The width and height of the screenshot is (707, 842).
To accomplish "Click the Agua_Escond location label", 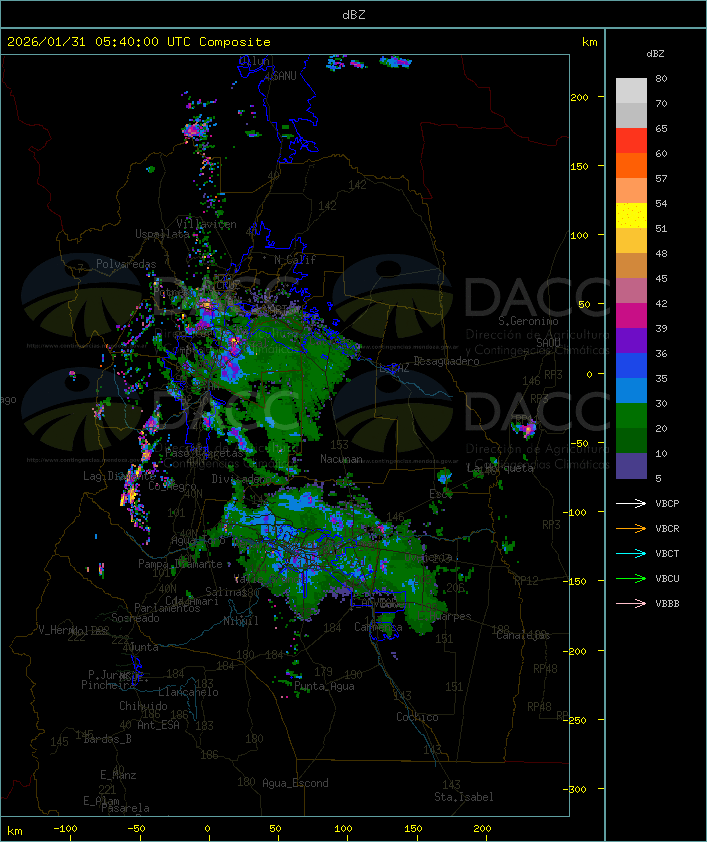I will click(x=295, y=783).
